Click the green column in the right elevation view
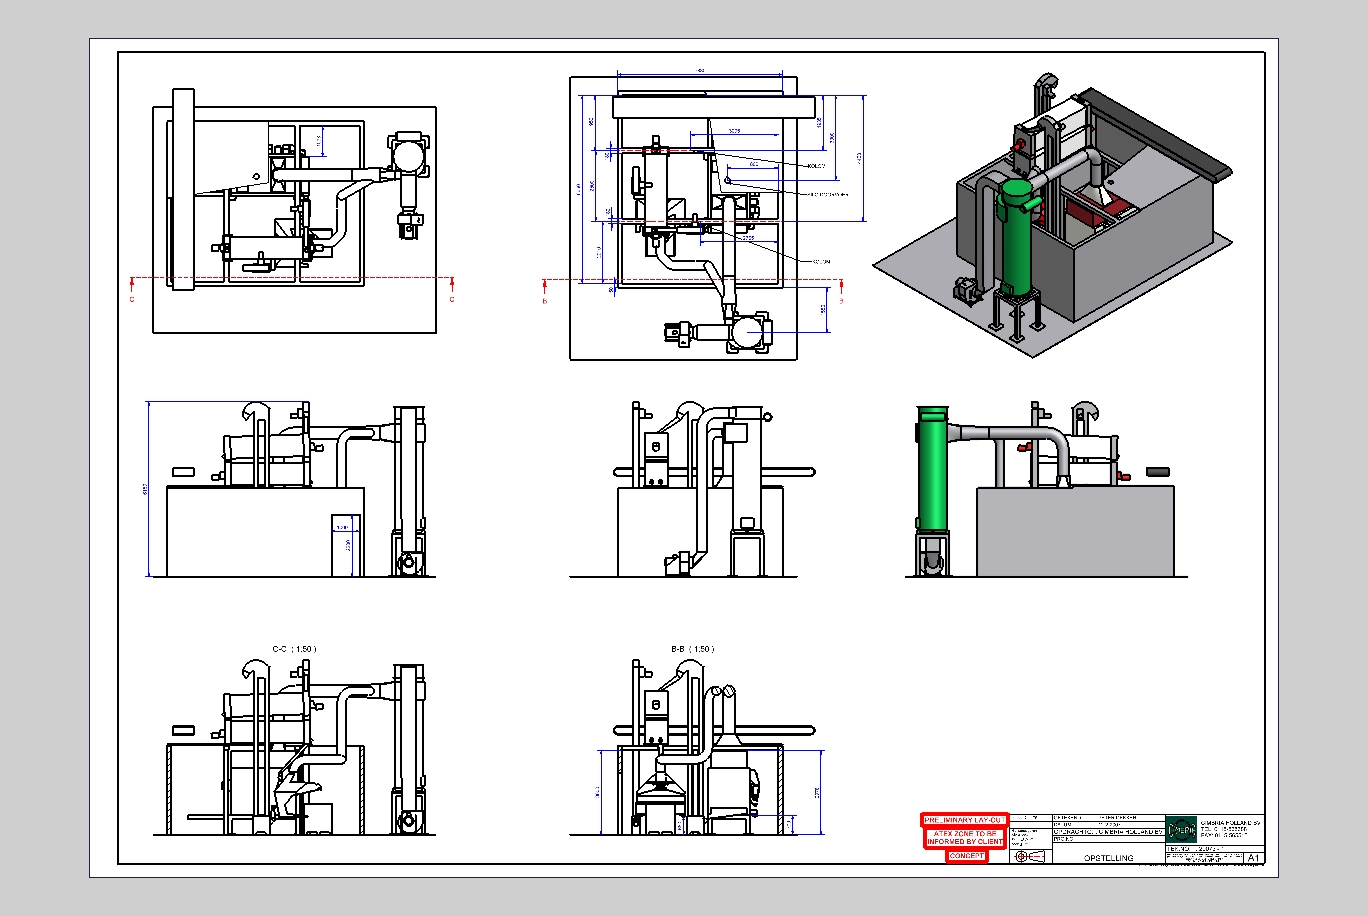 932,468
